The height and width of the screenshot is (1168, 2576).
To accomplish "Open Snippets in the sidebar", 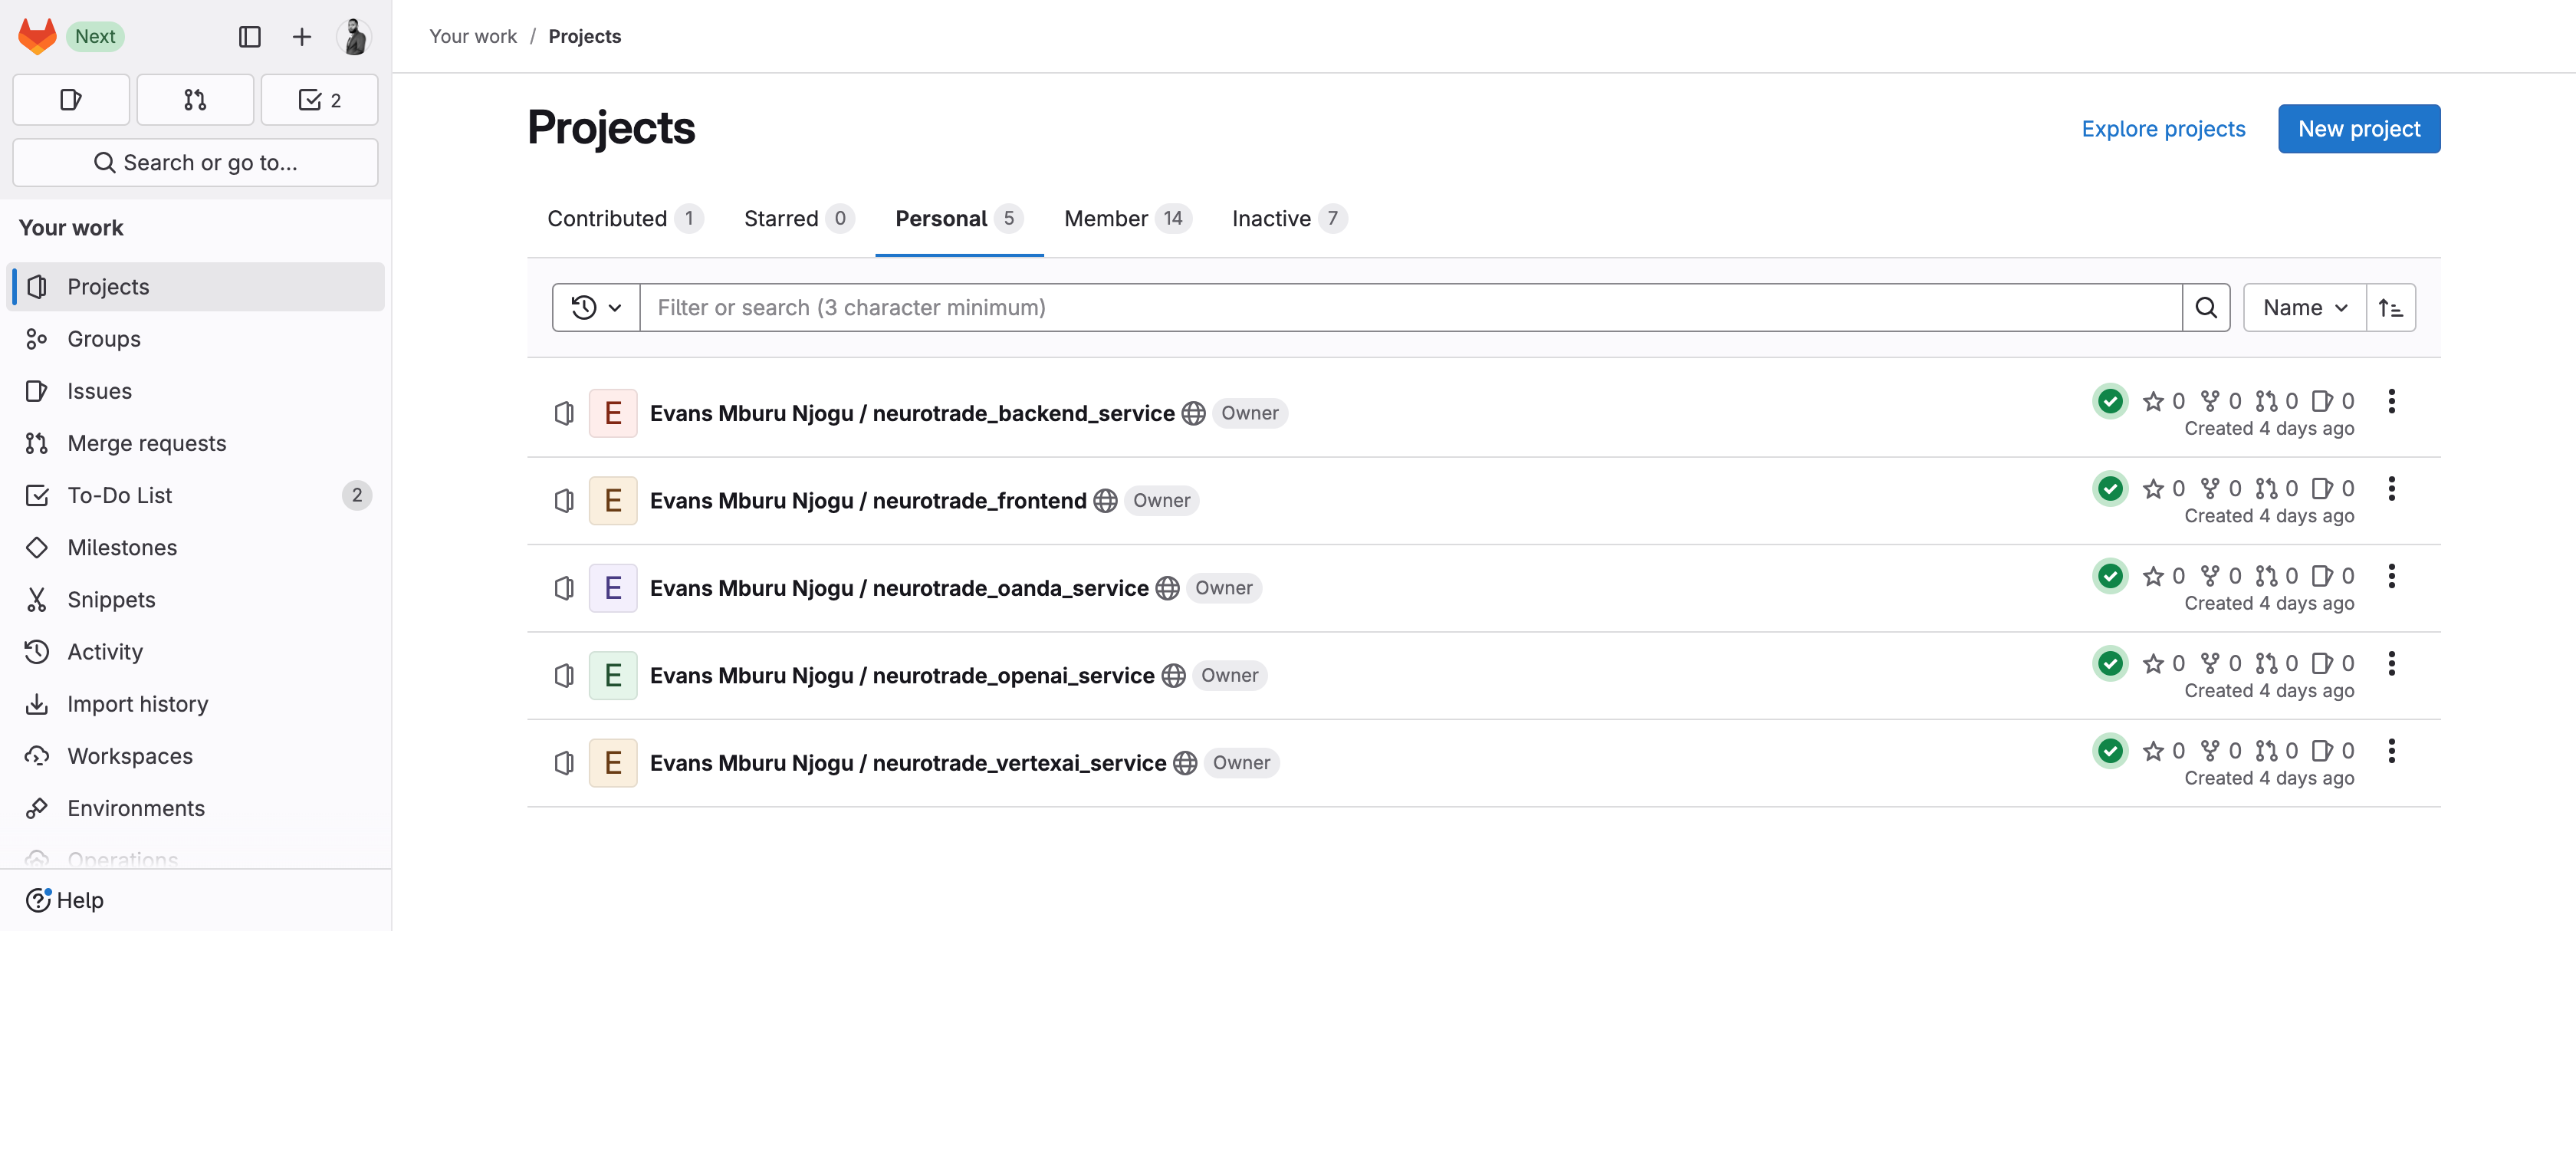I will [111, 600].
